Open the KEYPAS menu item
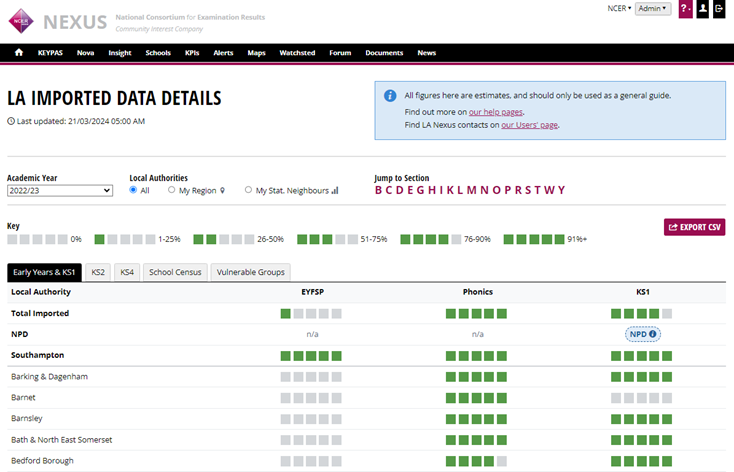 50,52
